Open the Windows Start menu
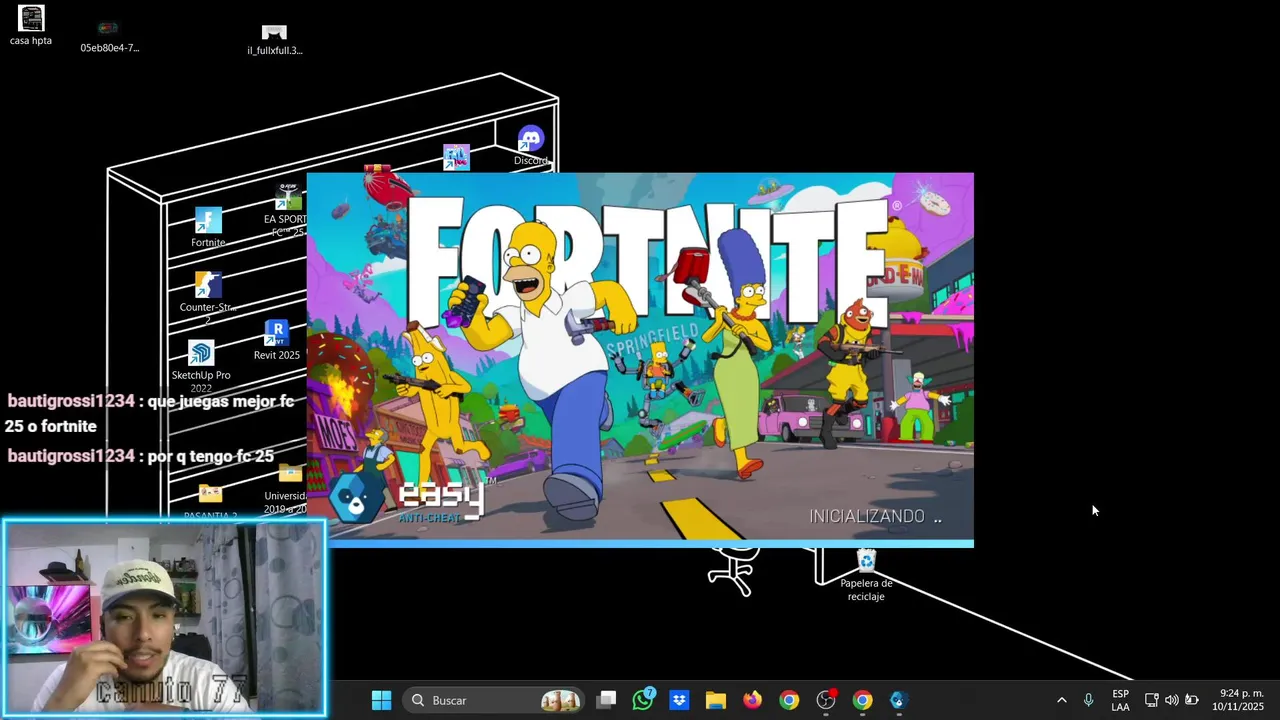Viewport: 1280px width, 720px height. tap(381, 700)
